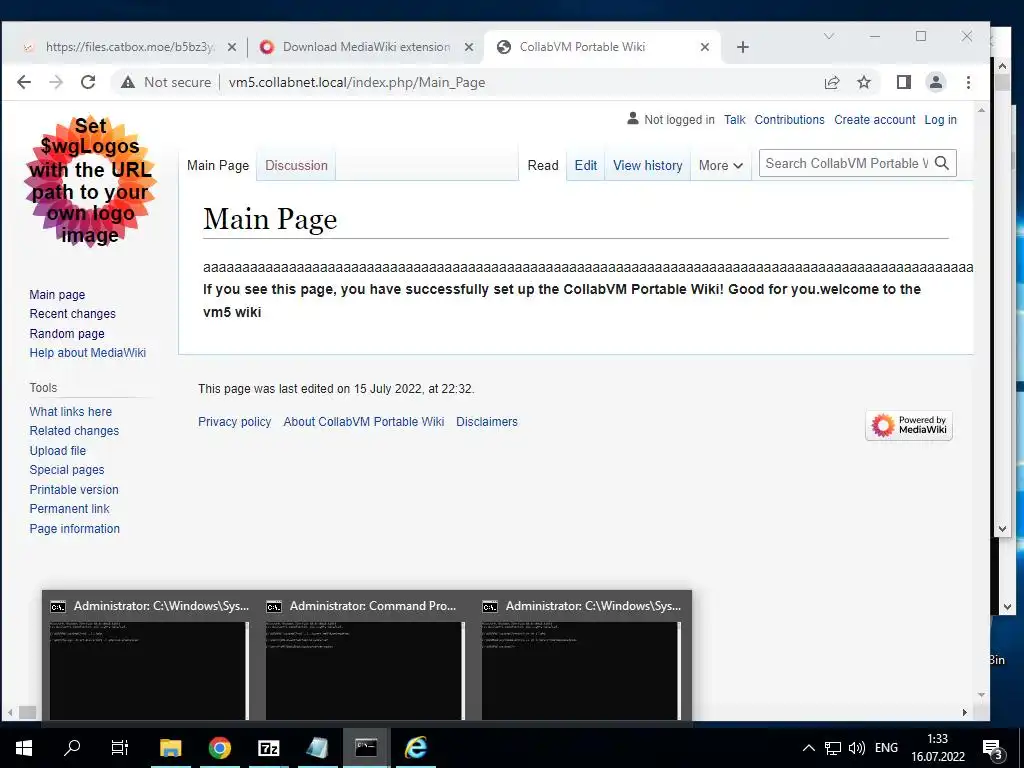Open 7-Zip from the taskbar
This screenshot has height=768, width=1024.
[x=268, y=748]
